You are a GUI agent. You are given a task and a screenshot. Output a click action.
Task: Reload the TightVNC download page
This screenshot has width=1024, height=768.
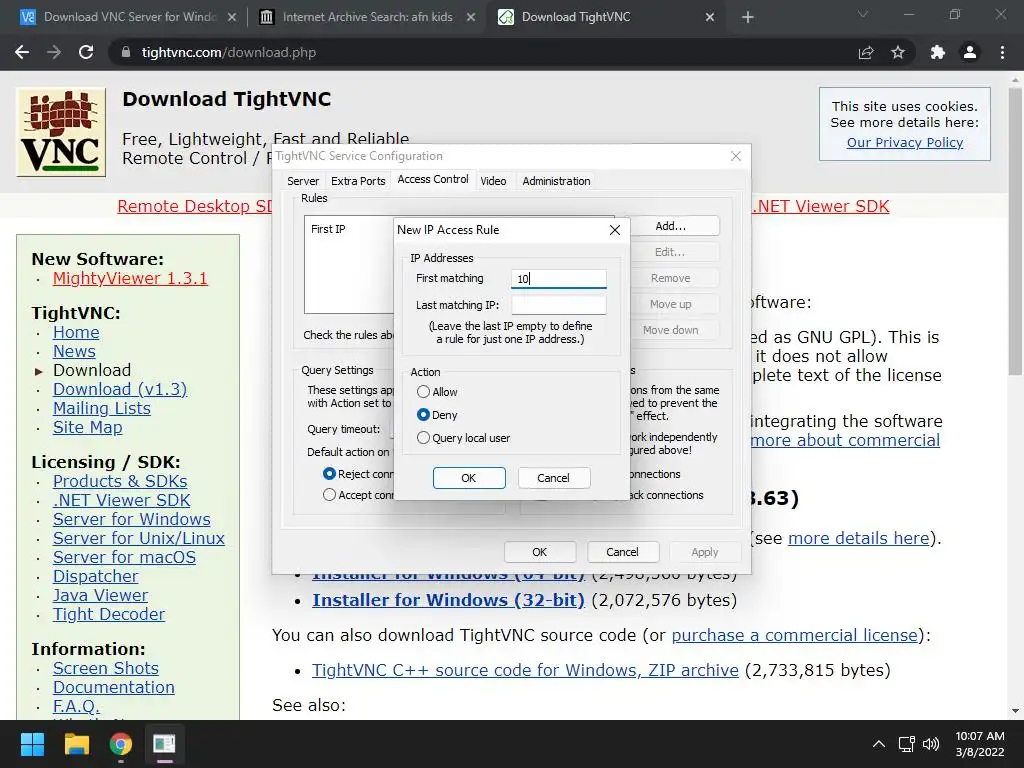point(86,52)
